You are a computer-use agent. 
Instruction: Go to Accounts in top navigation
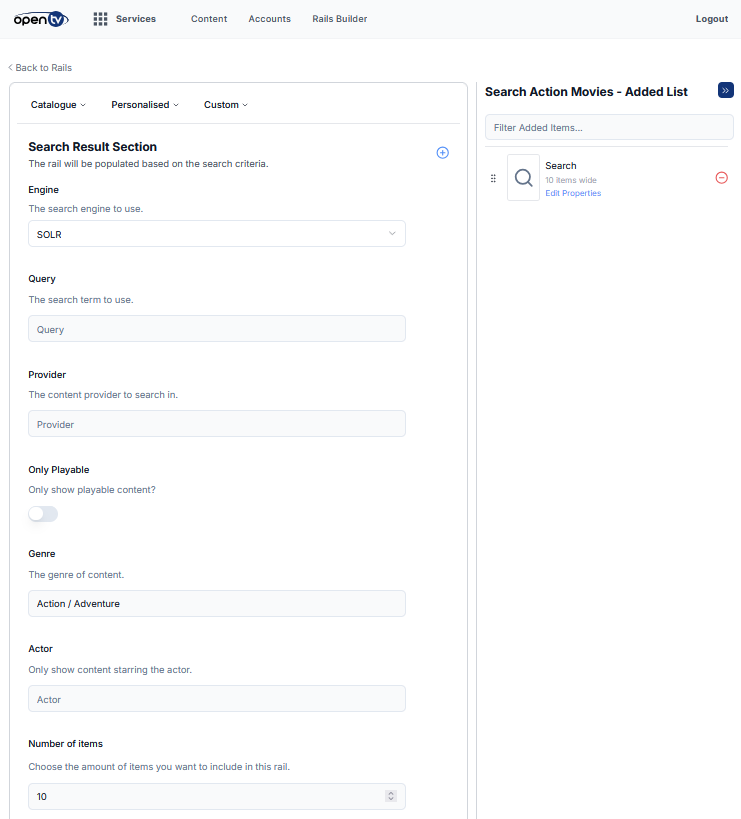click(269, 19)
